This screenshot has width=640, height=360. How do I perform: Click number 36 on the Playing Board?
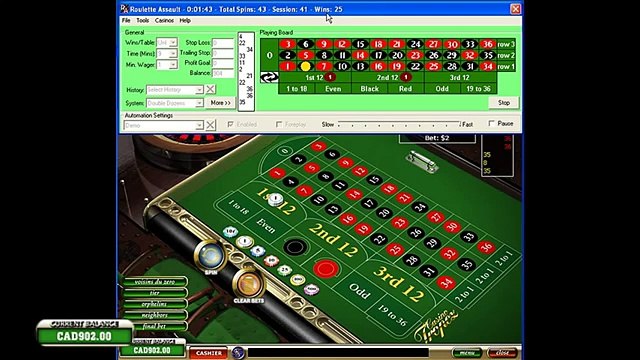(x=487, y=44)
